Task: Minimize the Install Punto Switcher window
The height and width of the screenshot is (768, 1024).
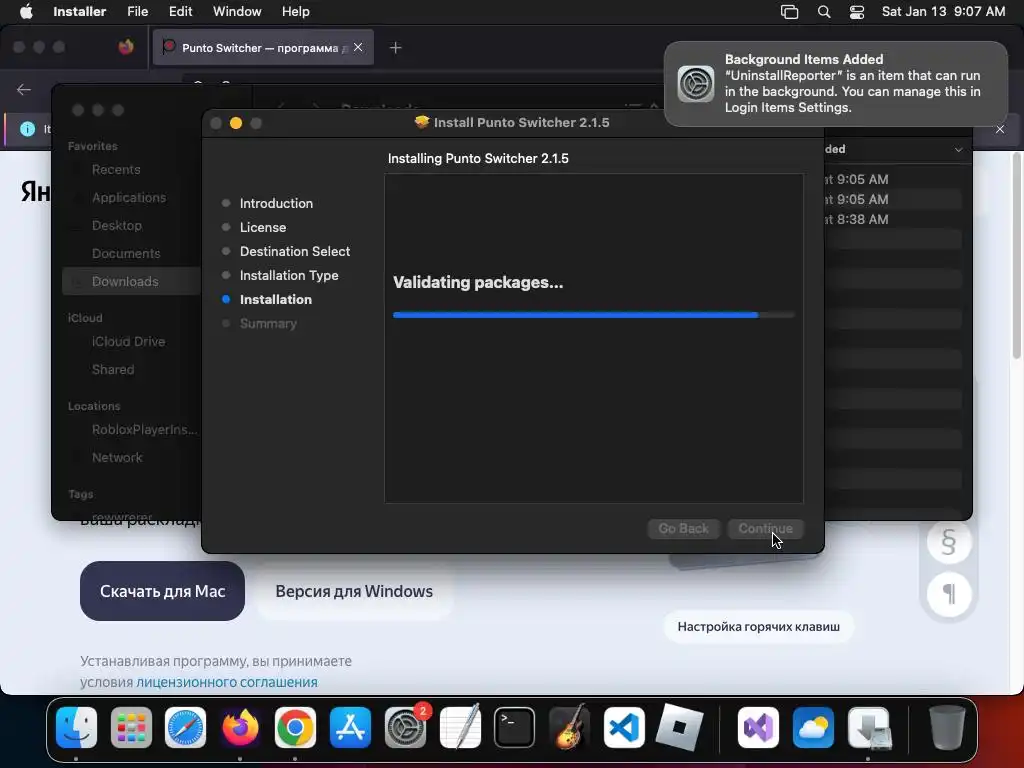Action: click(236, 123)
